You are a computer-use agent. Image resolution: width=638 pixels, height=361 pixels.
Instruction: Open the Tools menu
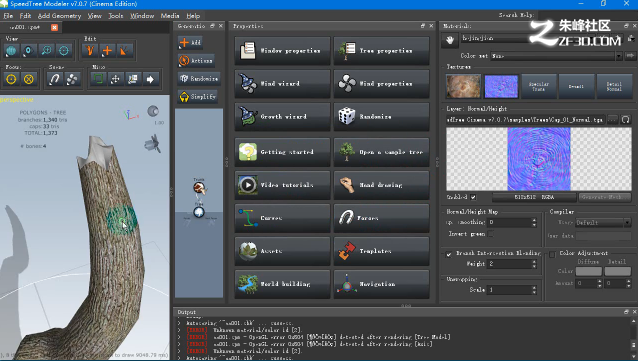[x=116, y=16]
